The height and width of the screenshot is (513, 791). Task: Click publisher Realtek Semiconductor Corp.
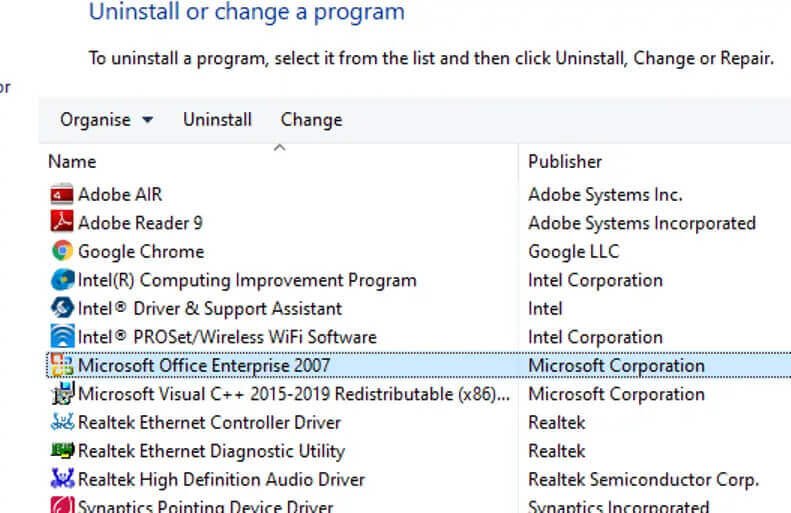643,479
